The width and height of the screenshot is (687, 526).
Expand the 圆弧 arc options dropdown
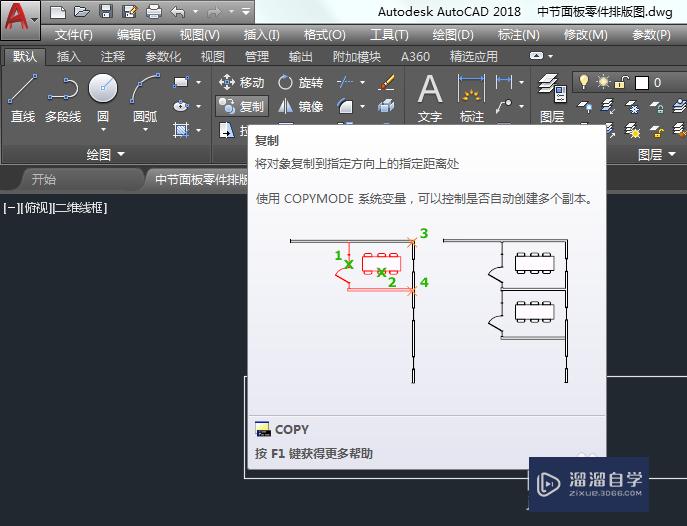[x=145, y=130]
